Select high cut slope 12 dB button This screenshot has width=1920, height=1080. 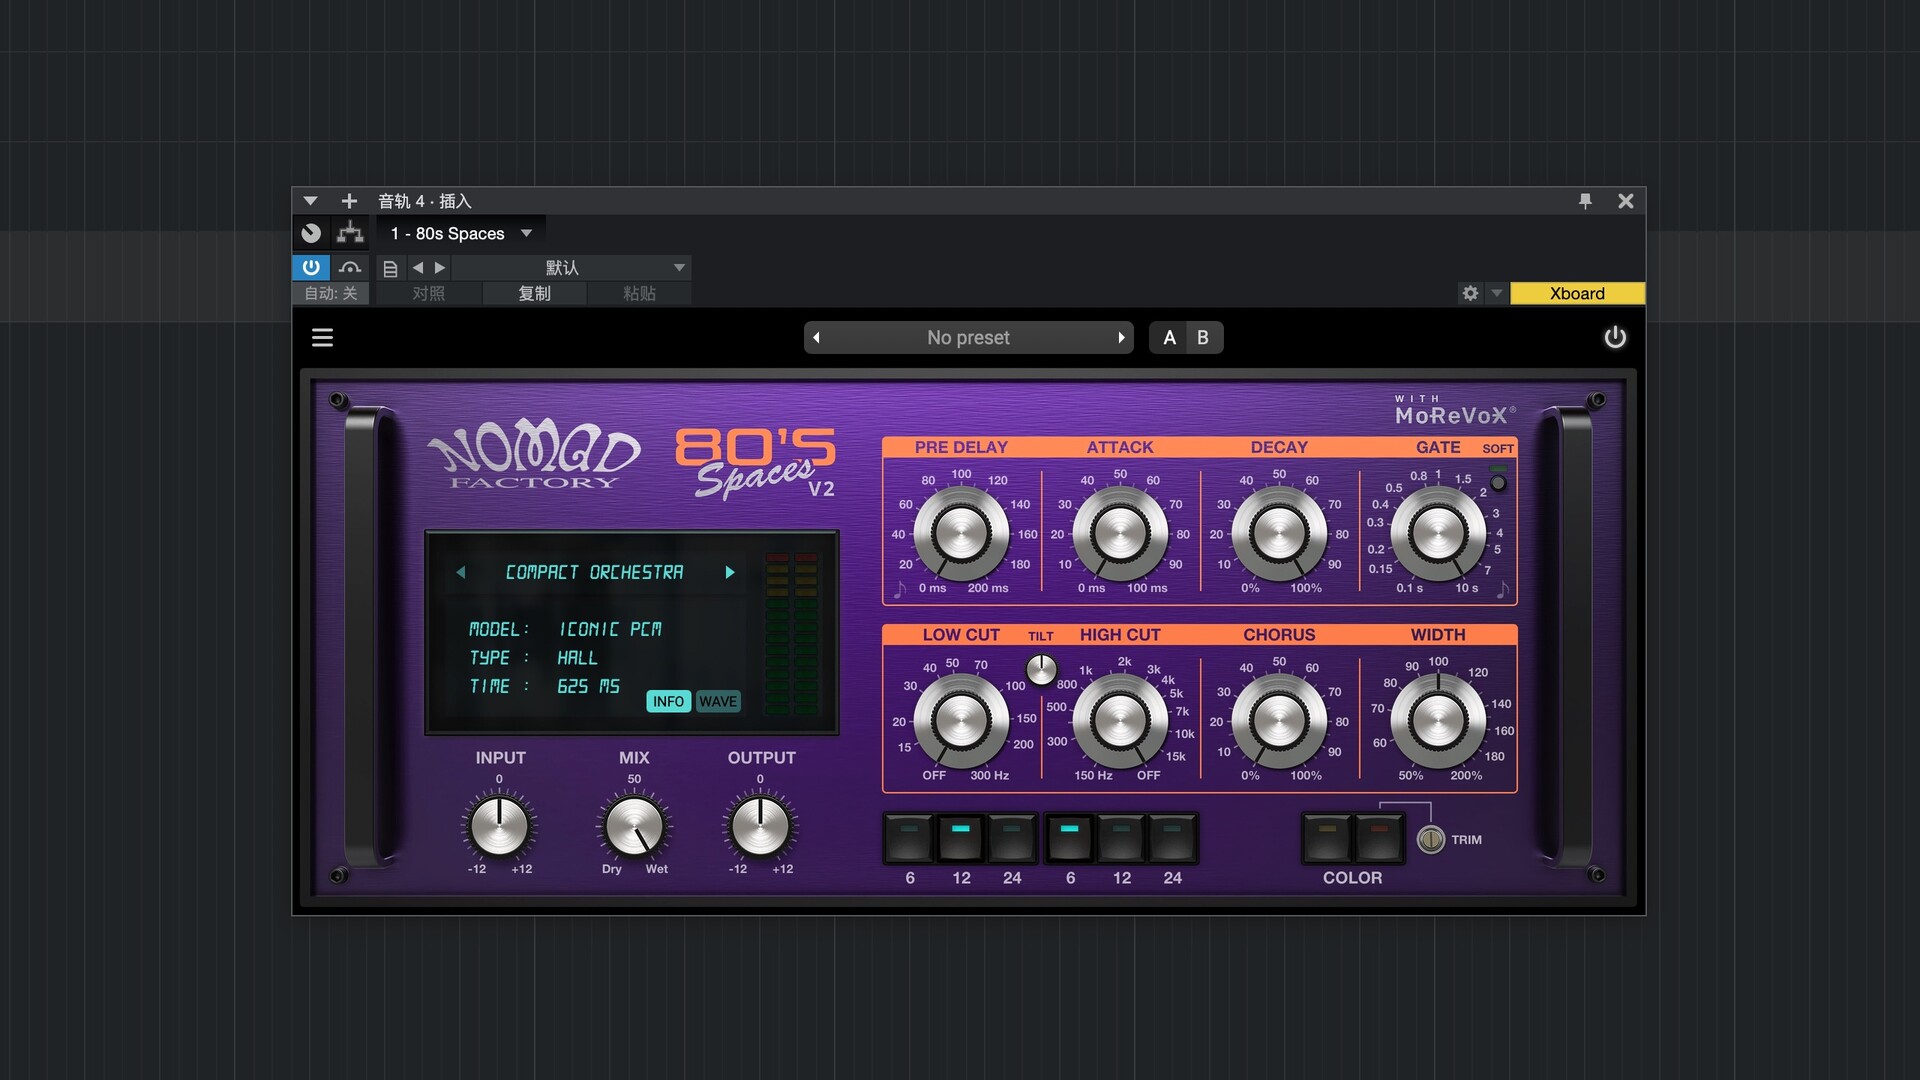point(1121,838)
